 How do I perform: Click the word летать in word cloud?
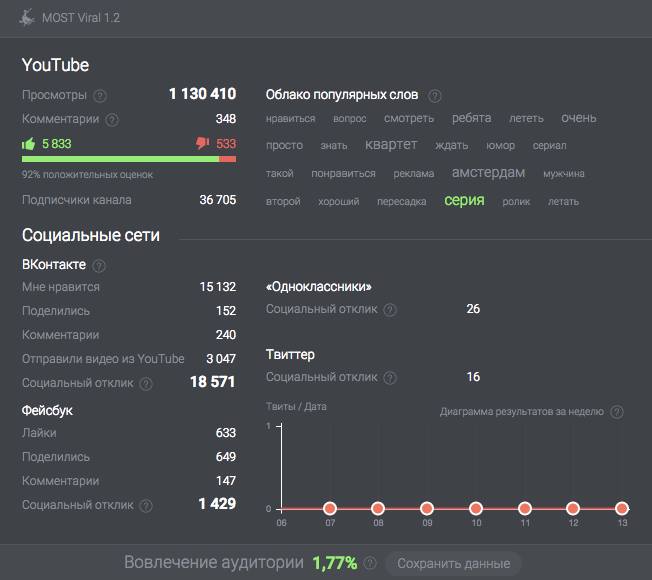click(563, 202)
